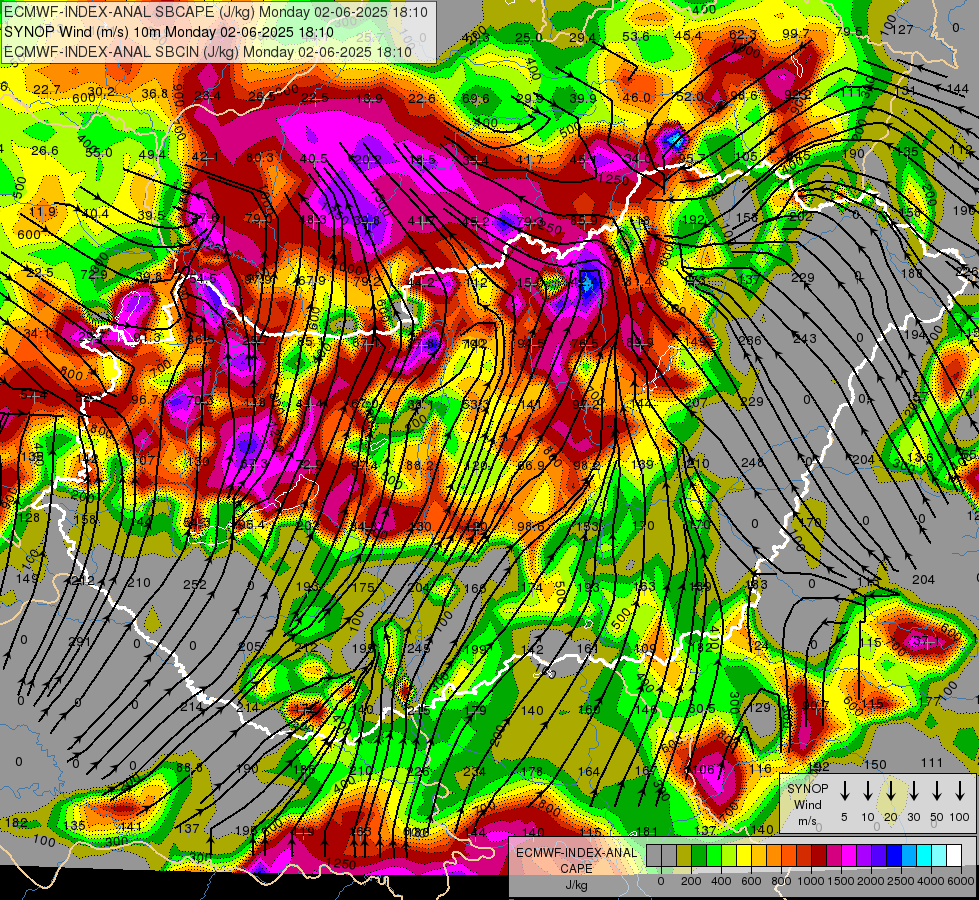979x900 pixels.
Task: Click the map value '177'
Action: 930,701
